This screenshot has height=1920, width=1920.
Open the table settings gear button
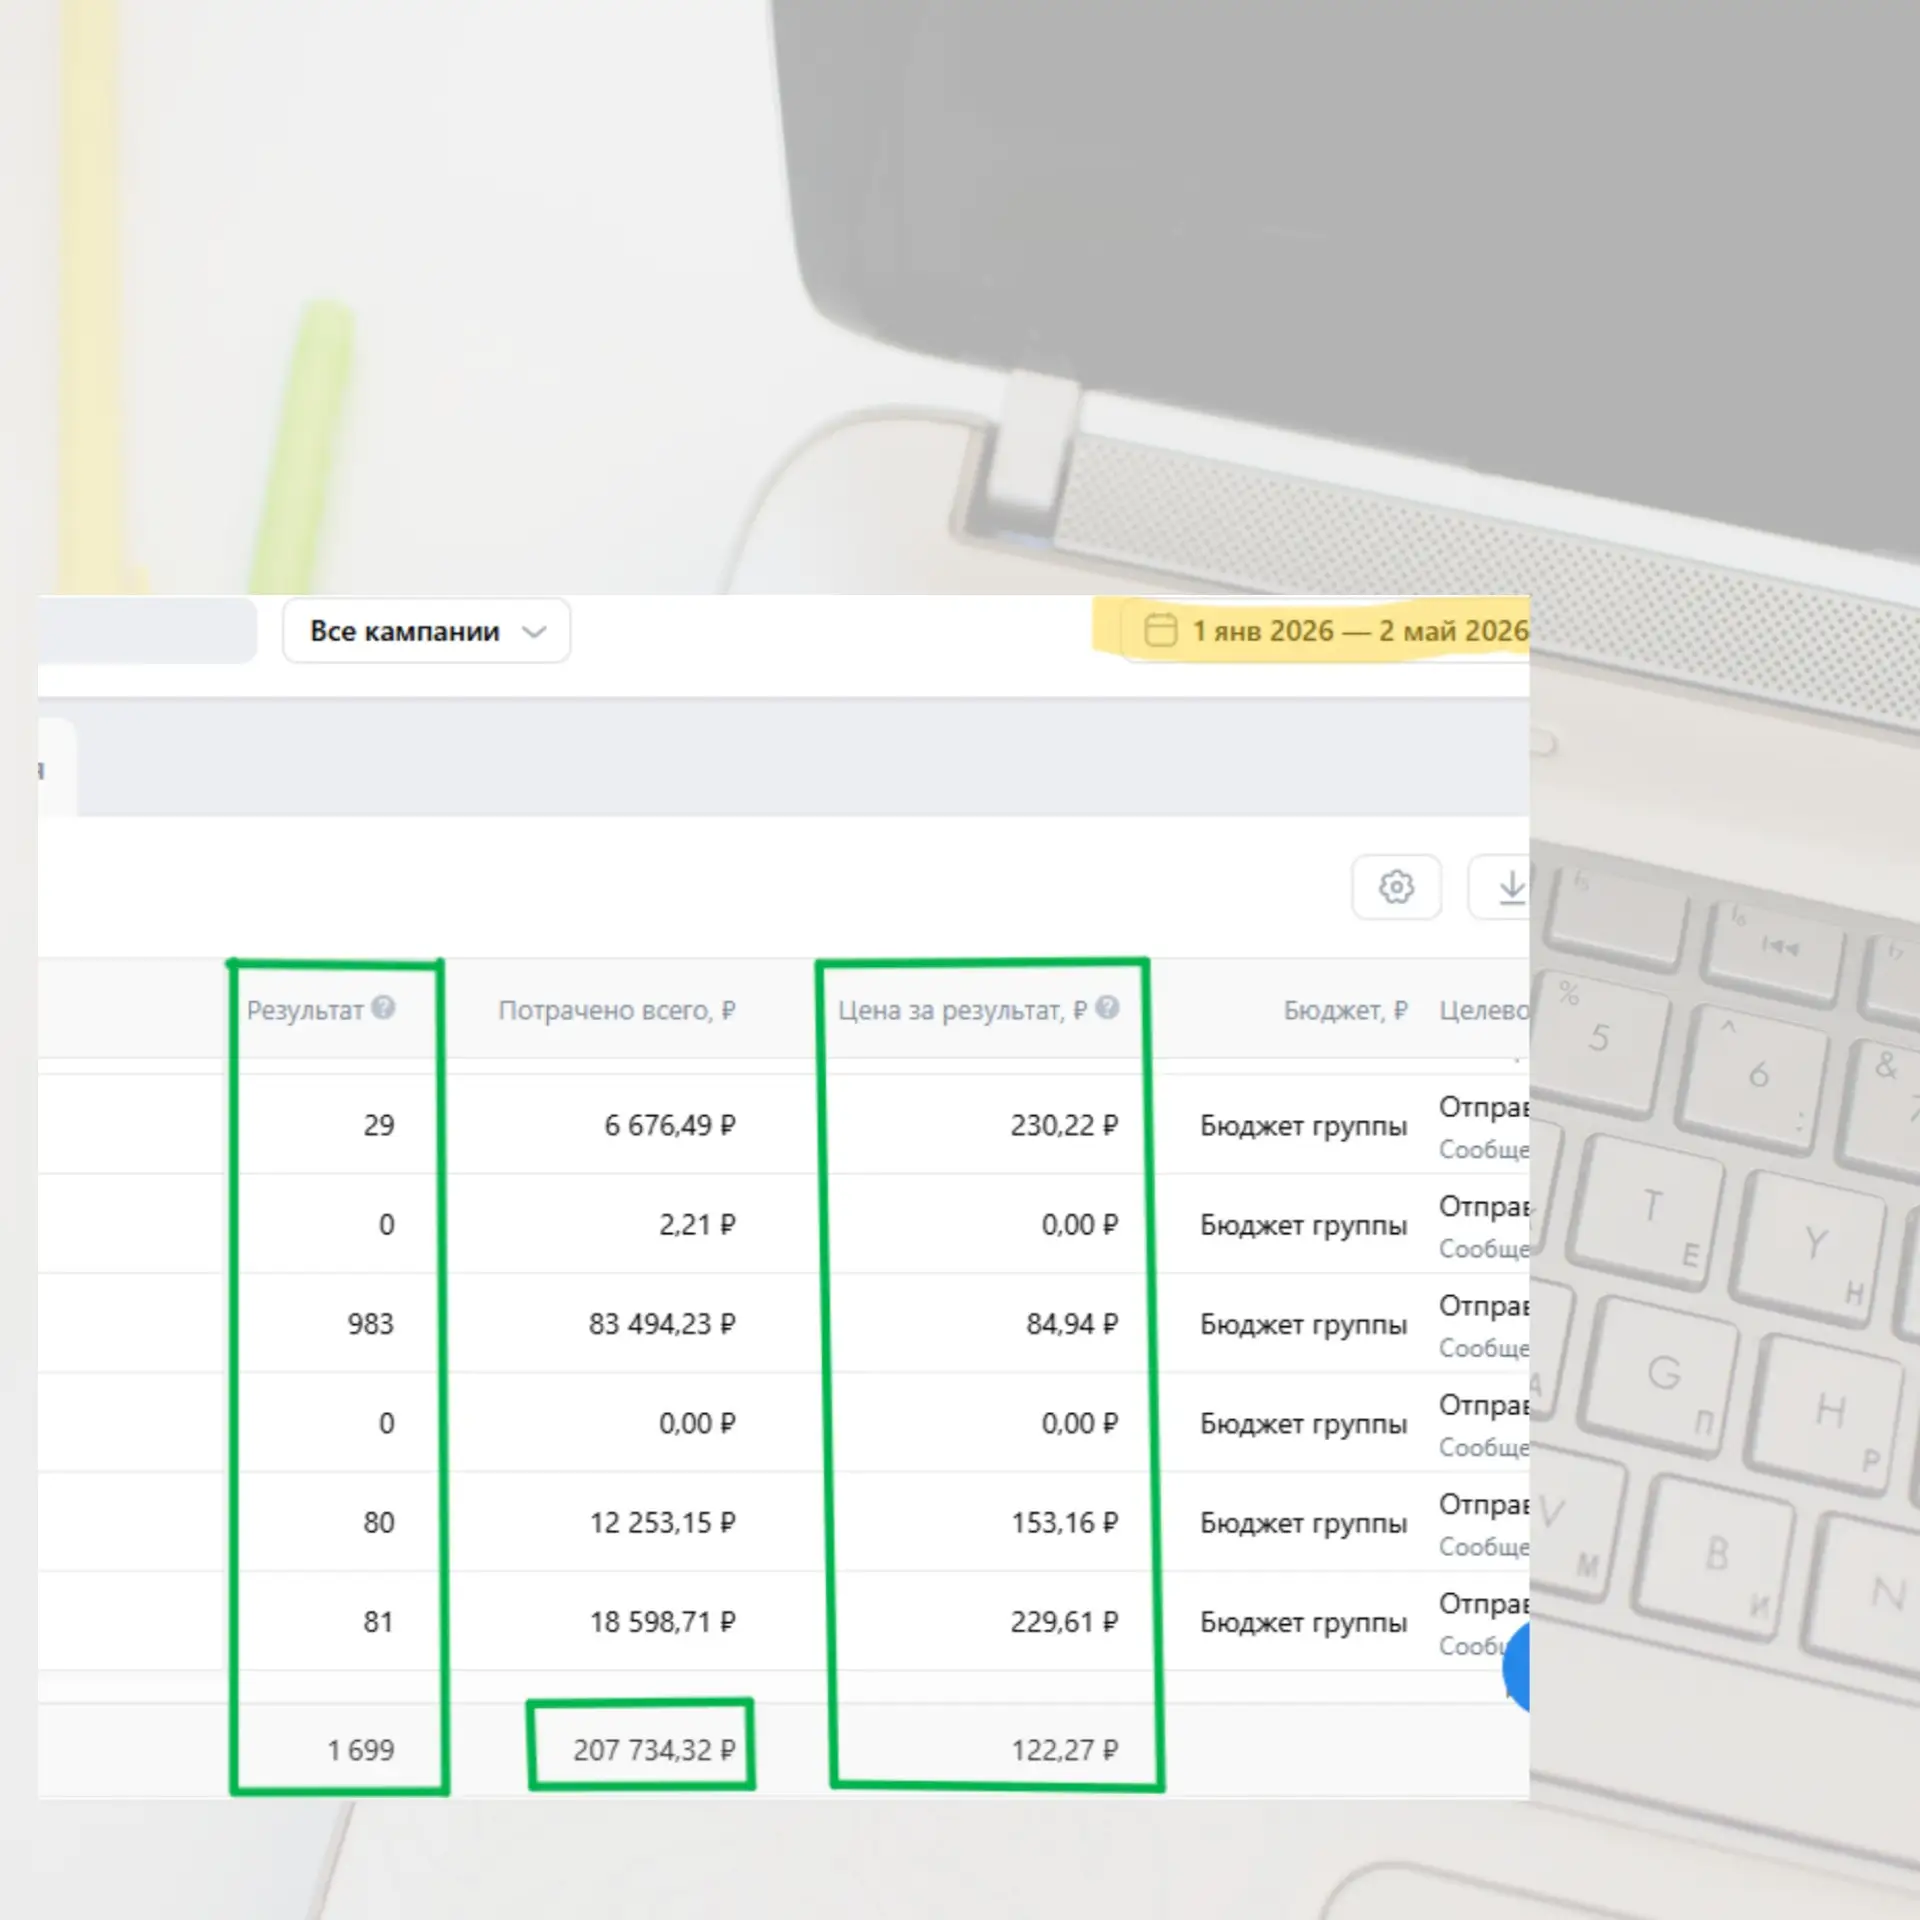tap(1396, 887)
